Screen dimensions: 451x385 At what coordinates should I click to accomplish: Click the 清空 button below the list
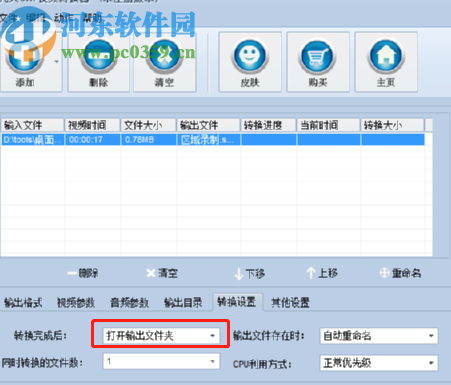point(162,273)
